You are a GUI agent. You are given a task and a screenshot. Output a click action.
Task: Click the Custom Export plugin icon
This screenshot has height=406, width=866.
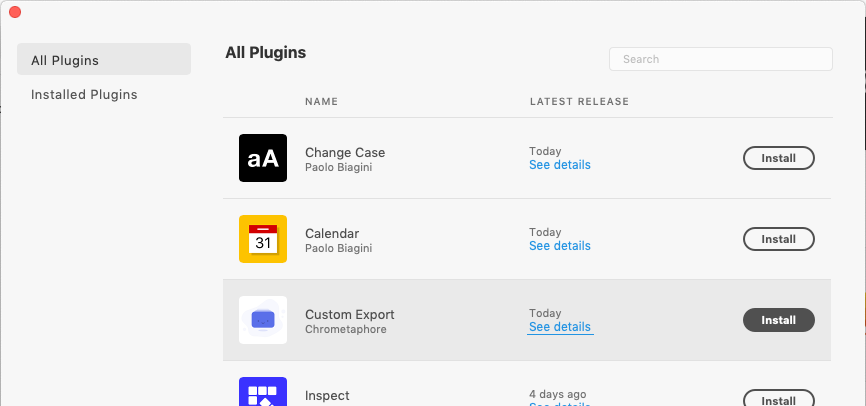[x=263, y=320]
